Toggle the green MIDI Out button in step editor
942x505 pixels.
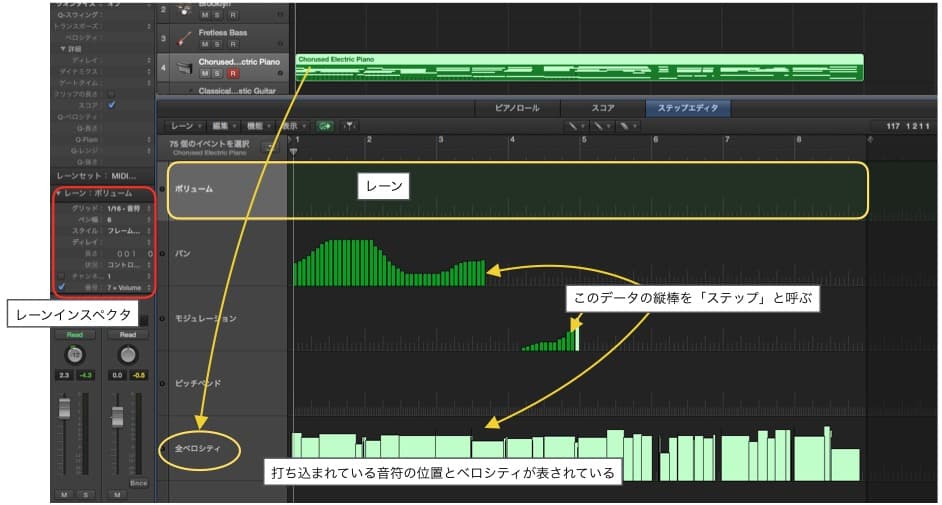(x=325, y=126)
